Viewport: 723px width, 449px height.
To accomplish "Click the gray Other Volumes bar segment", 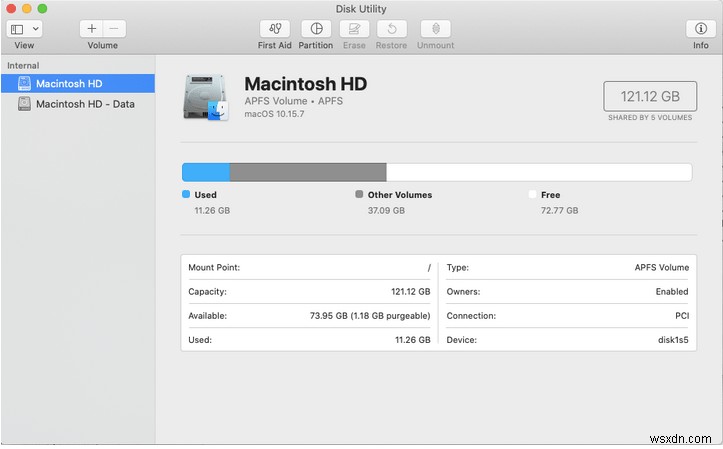I will click(x=308, y=172).
